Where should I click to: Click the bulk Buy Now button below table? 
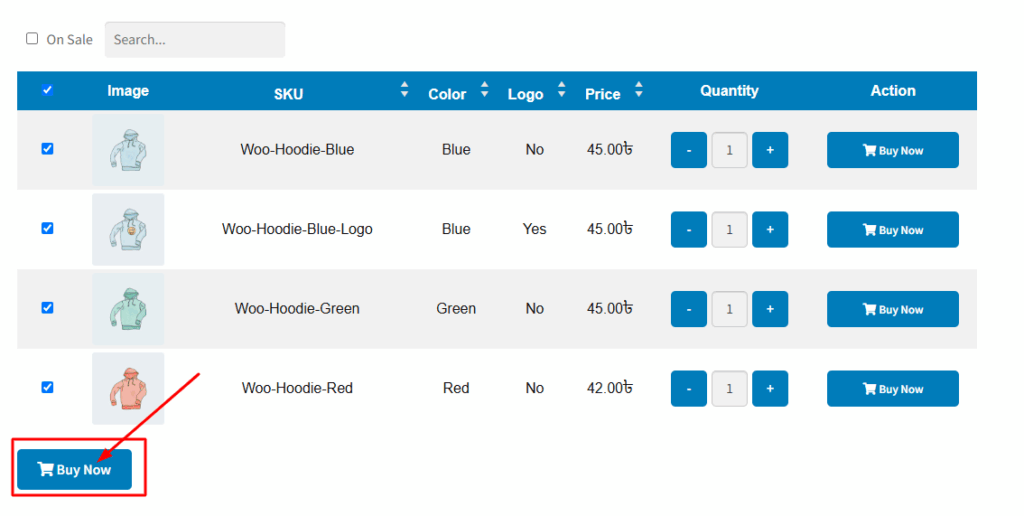[74, 469]
